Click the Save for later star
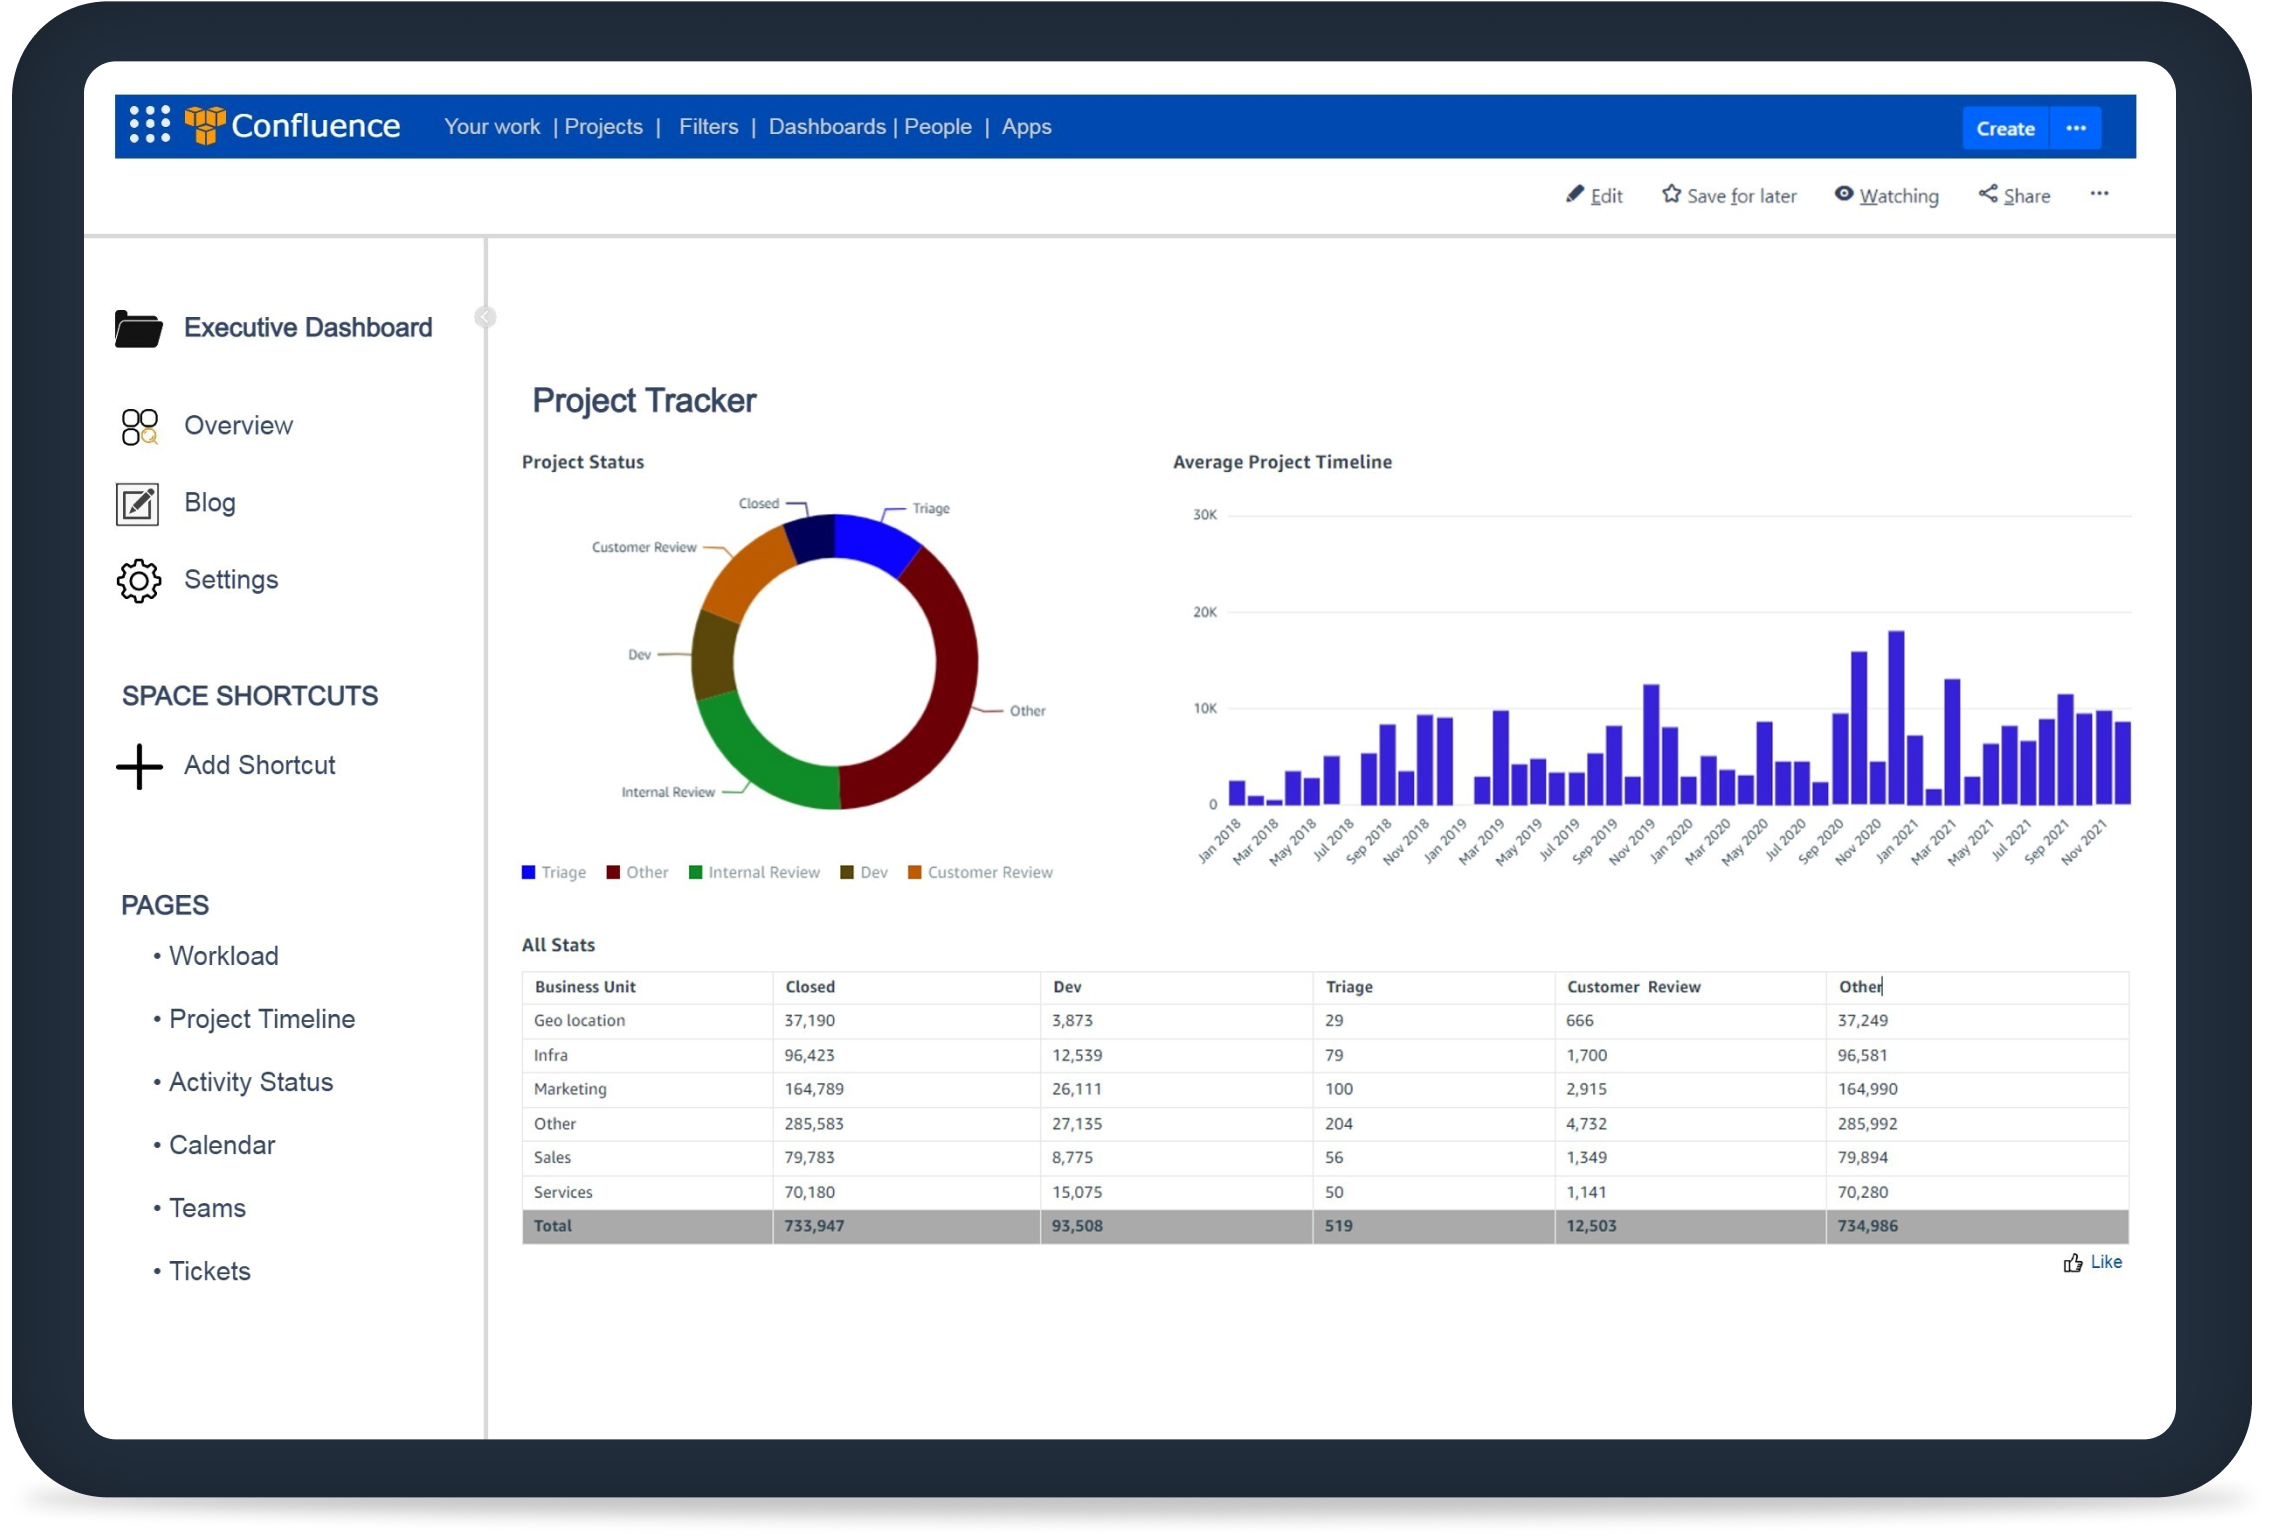This screenshot has width=2271, height=1536. point(1671,194)
